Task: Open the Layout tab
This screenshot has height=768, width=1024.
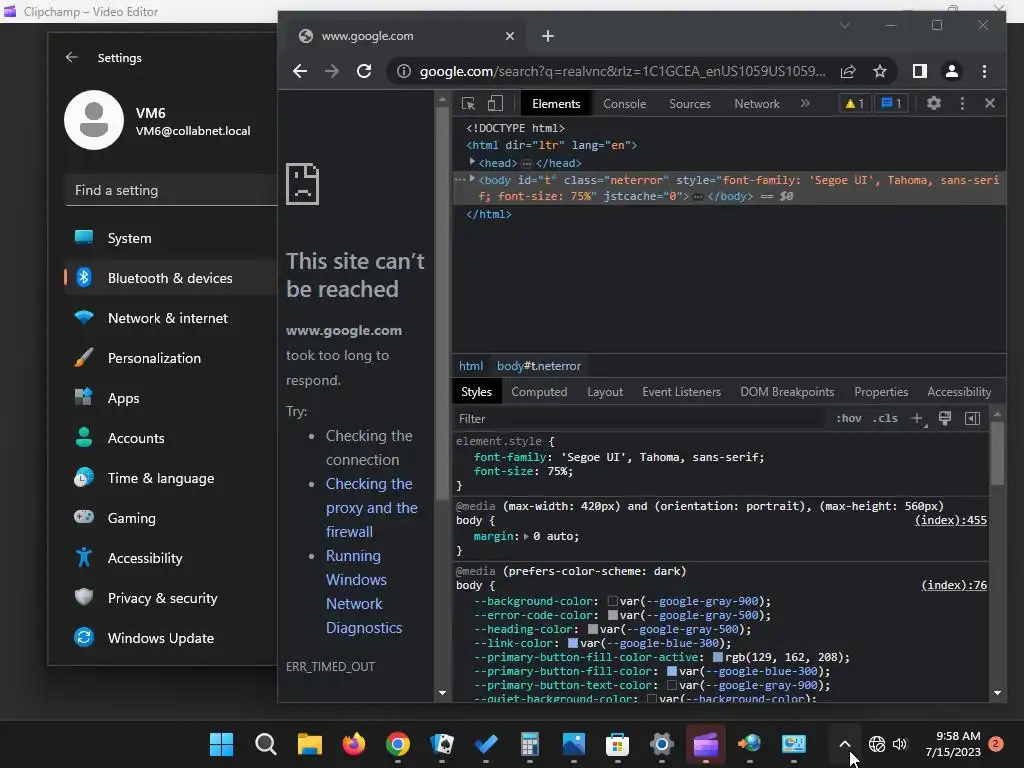Action: pyautogui.click(x=605, y=392)
